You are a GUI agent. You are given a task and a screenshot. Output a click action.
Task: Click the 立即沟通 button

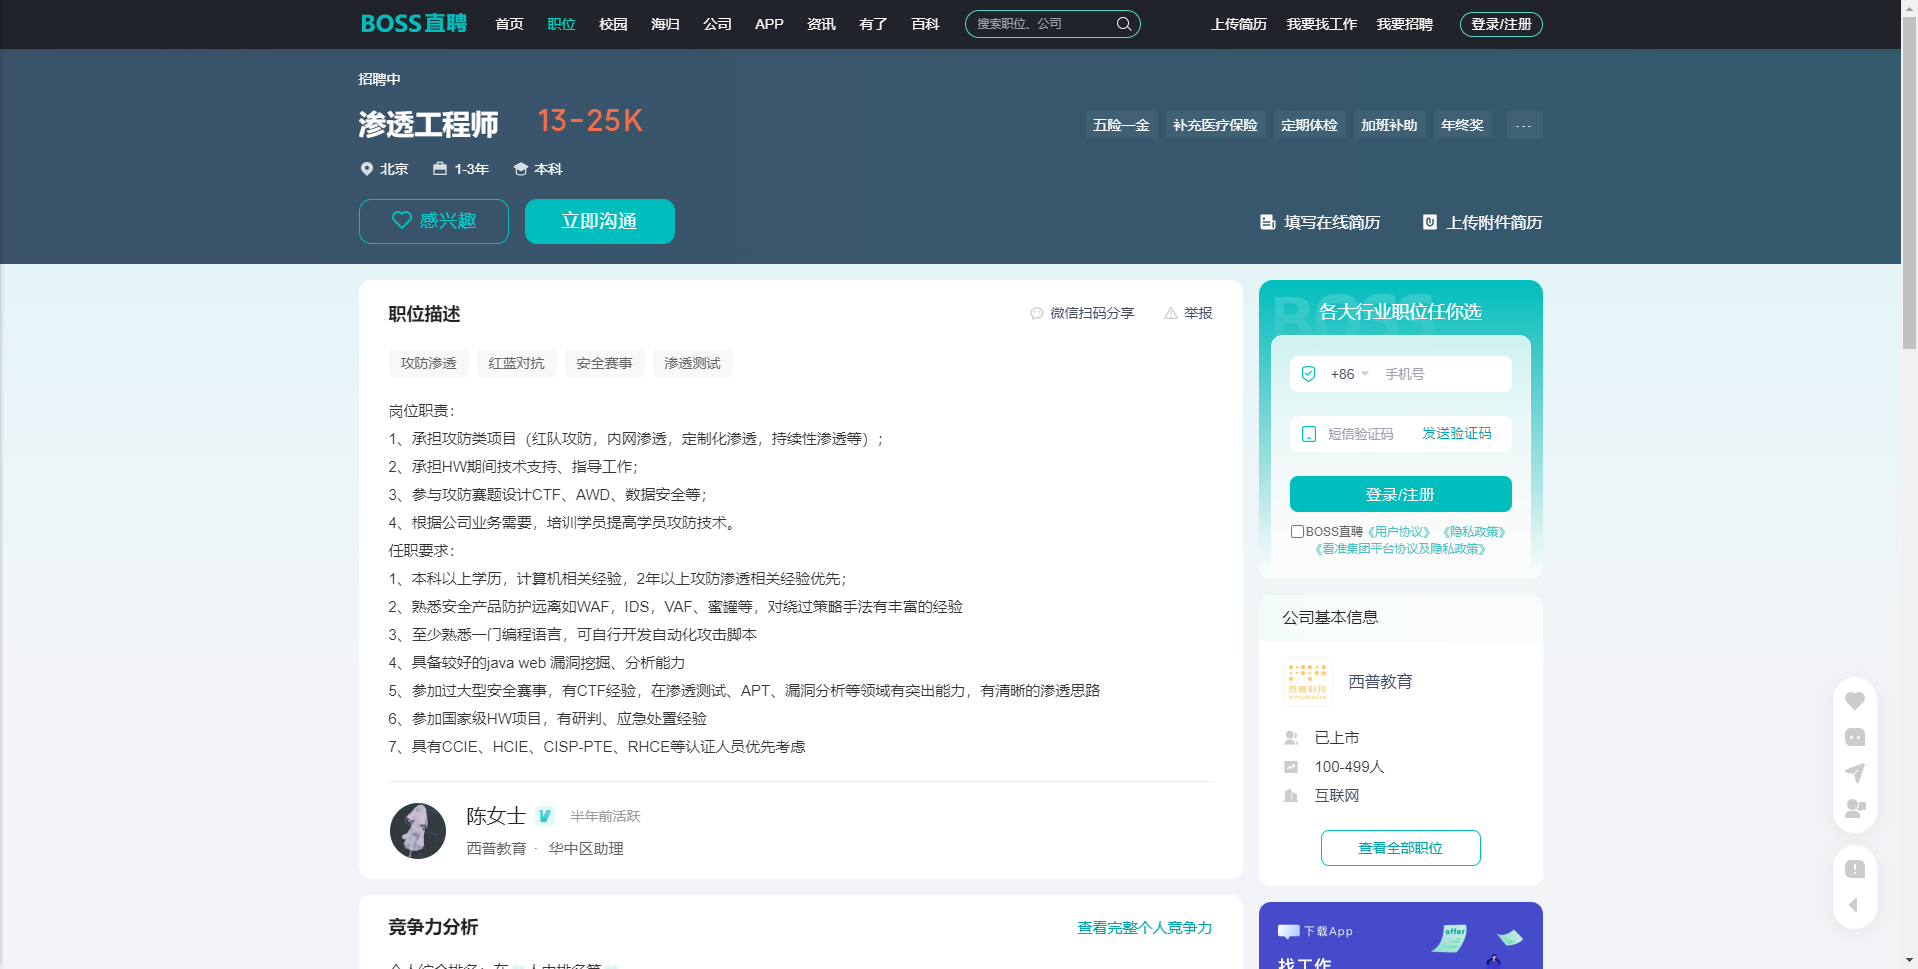[x=599, y=221]
